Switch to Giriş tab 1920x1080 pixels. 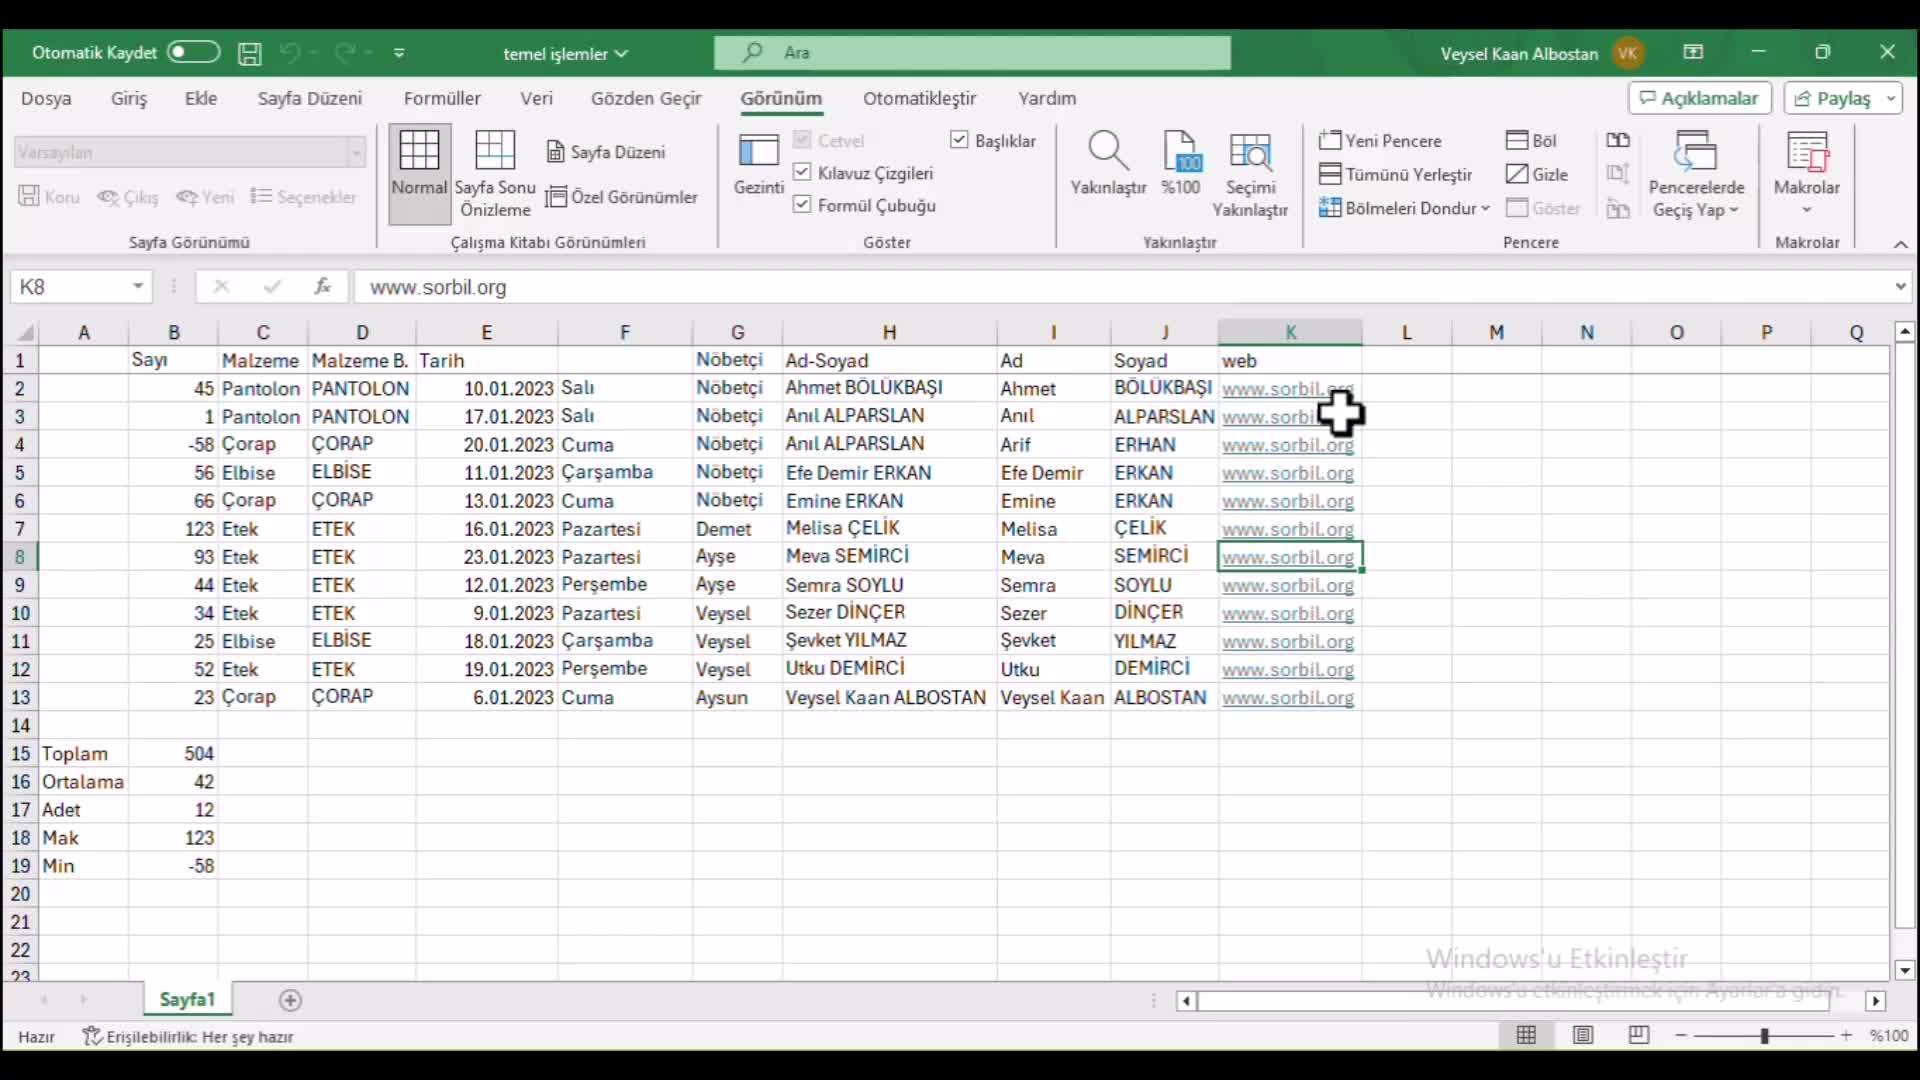(x=129, y=98)
